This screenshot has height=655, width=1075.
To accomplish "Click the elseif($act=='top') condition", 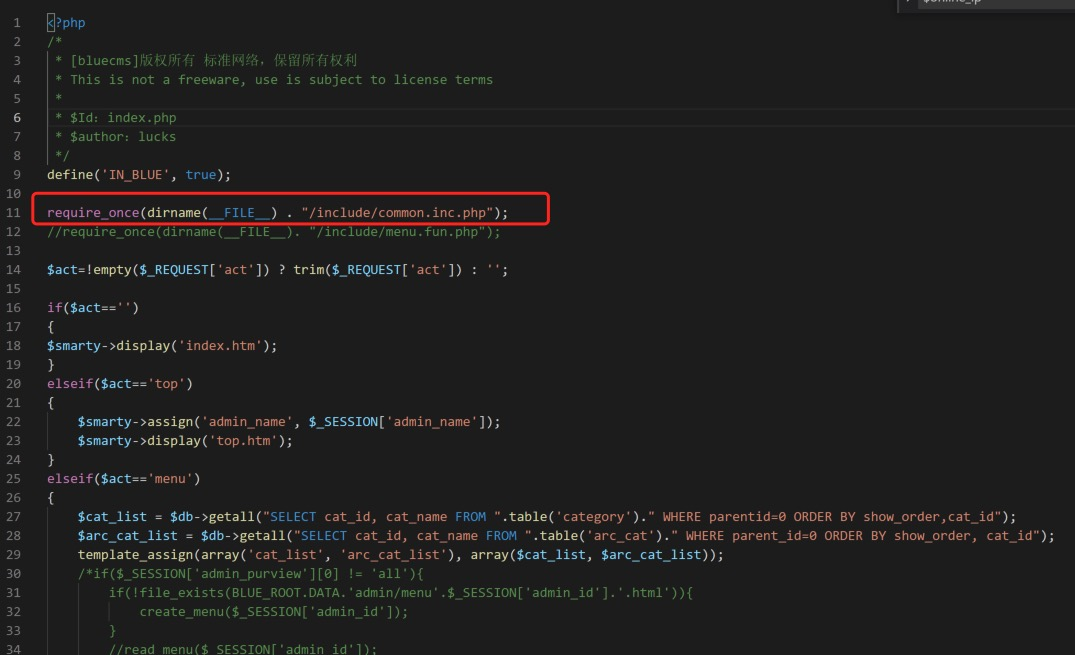I will coord(120,383).
